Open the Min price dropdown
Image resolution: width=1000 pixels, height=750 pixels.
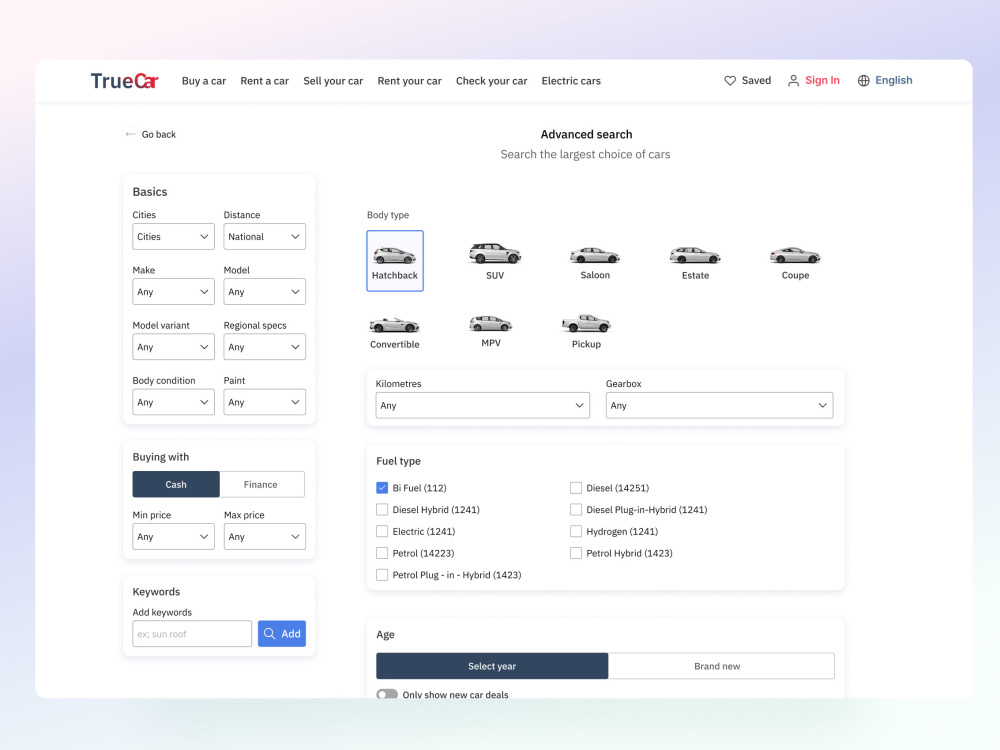point(173,537)
